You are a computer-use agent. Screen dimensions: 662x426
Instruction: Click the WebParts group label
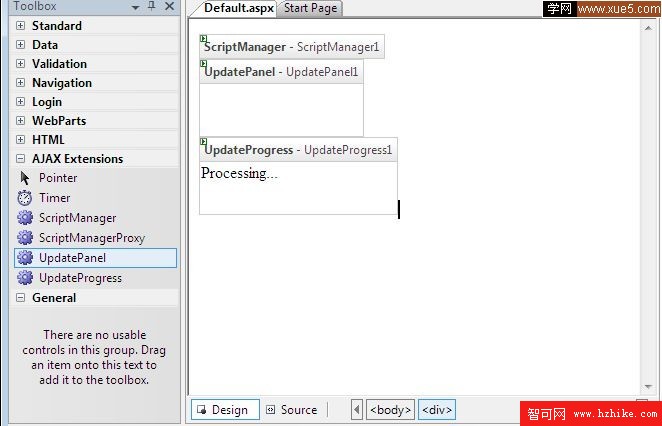click(59, 120)
